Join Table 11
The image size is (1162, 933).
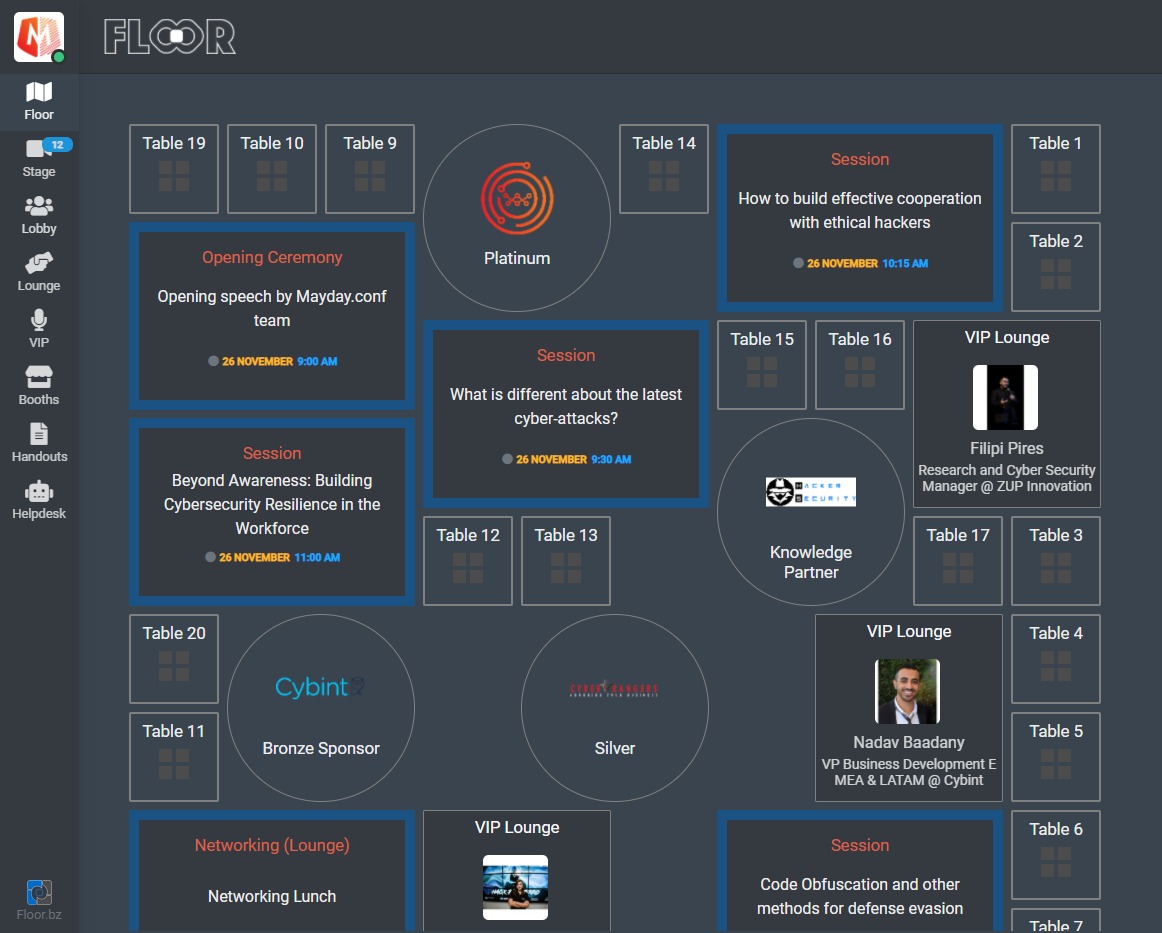pyautogui.click(x=174, y=757)
